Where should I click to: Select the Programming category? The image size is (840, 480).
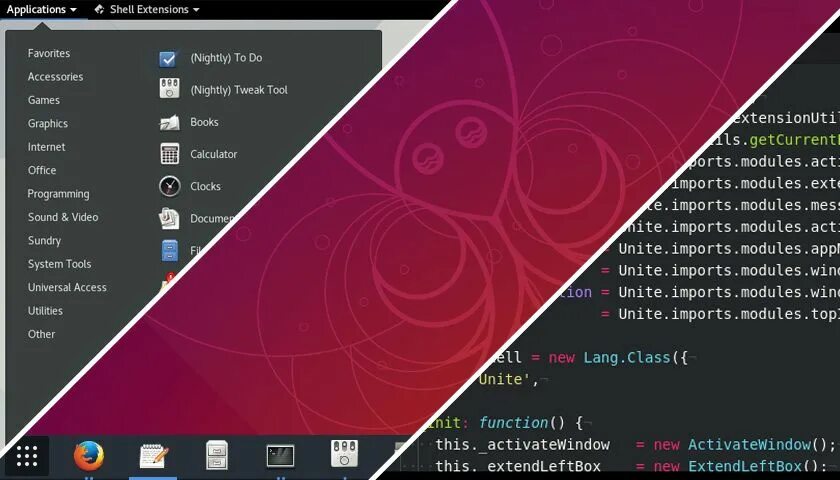pyautogui.click(x=58, y=194)
